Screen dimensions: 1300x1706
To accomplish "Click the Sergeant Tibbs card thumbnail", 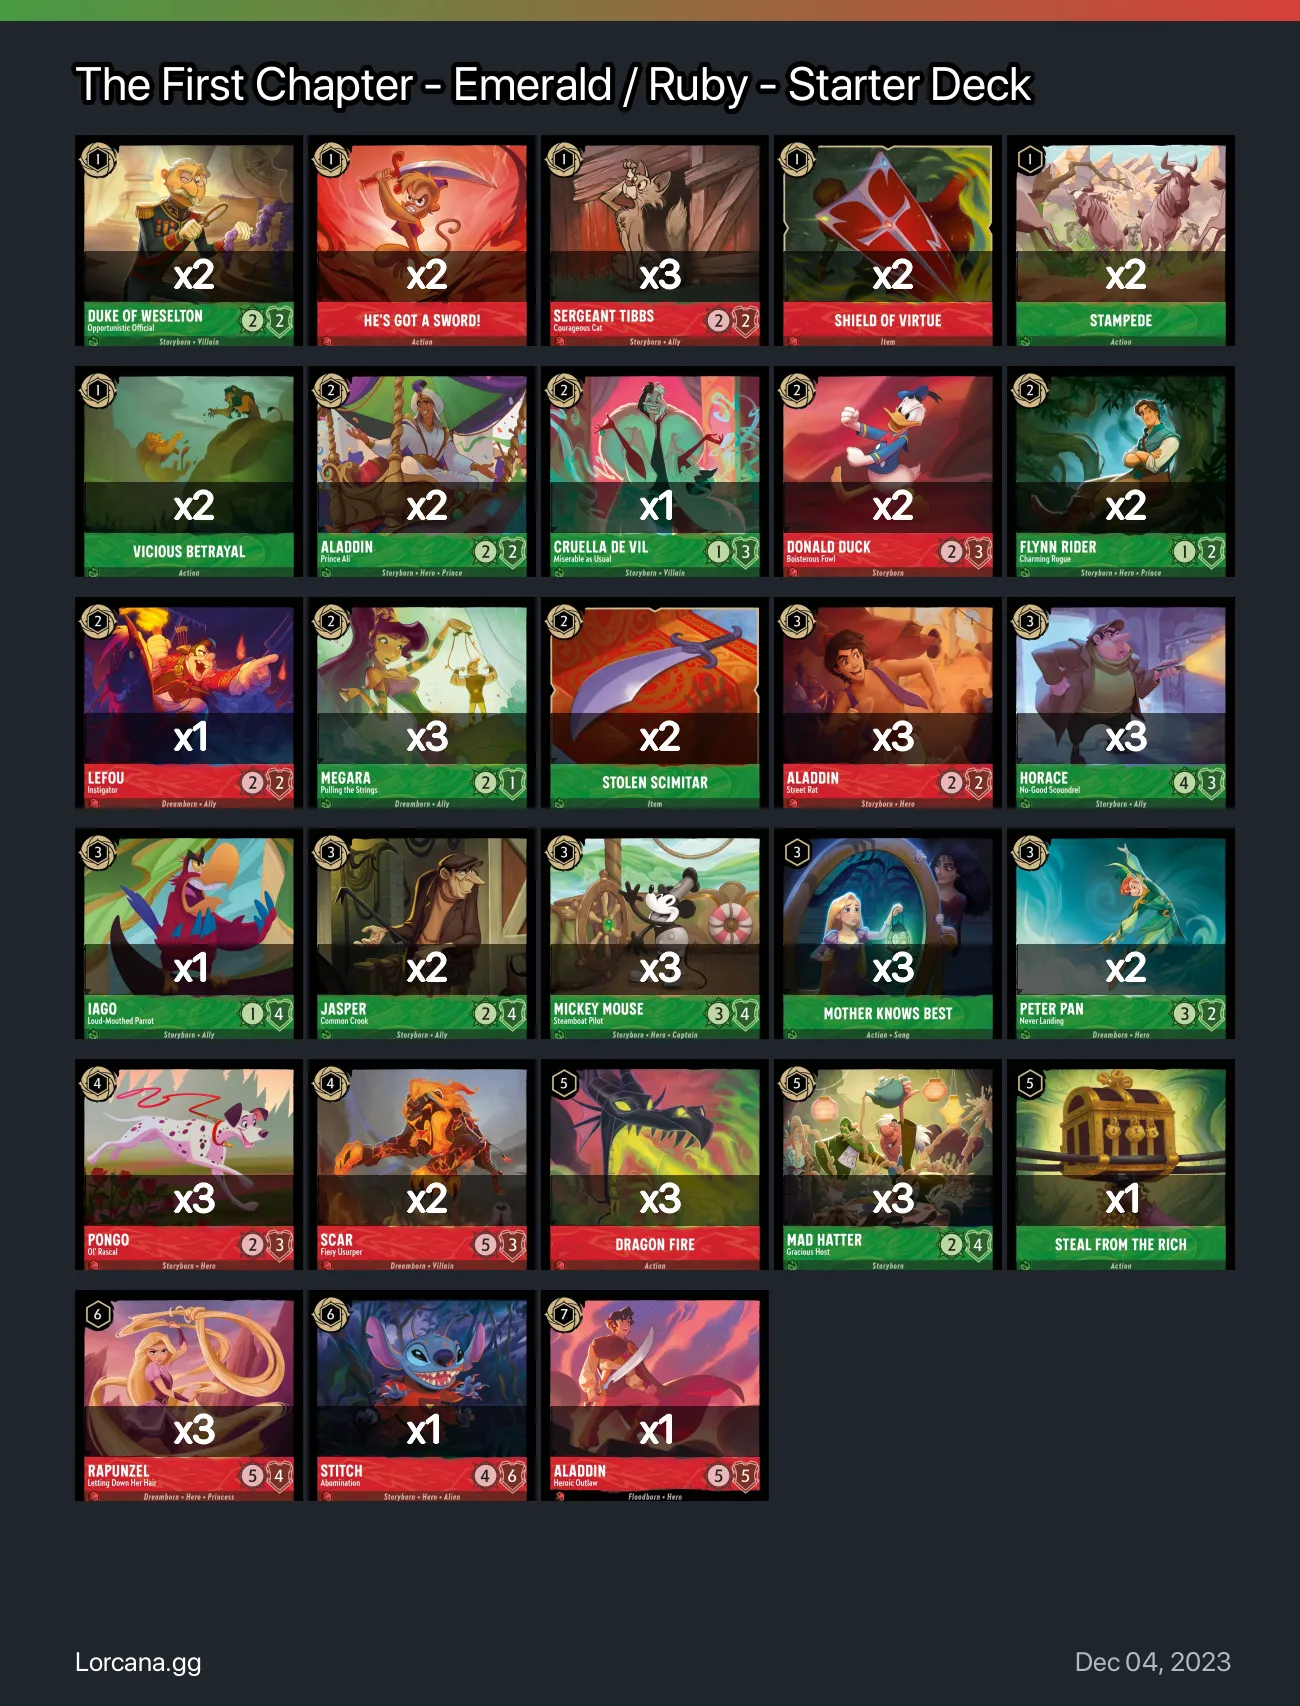I will point(655,241).
